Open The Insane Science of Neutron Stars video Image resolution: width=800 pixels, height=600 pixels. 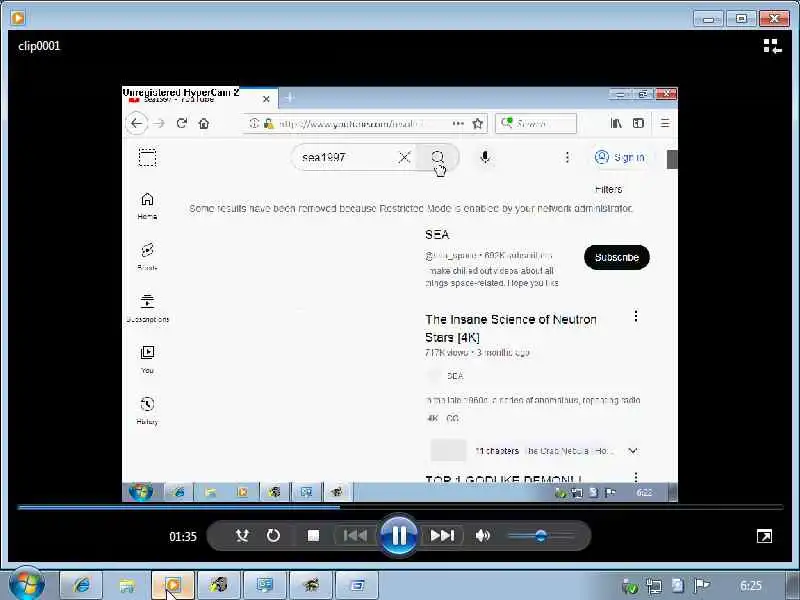point(511,328)
